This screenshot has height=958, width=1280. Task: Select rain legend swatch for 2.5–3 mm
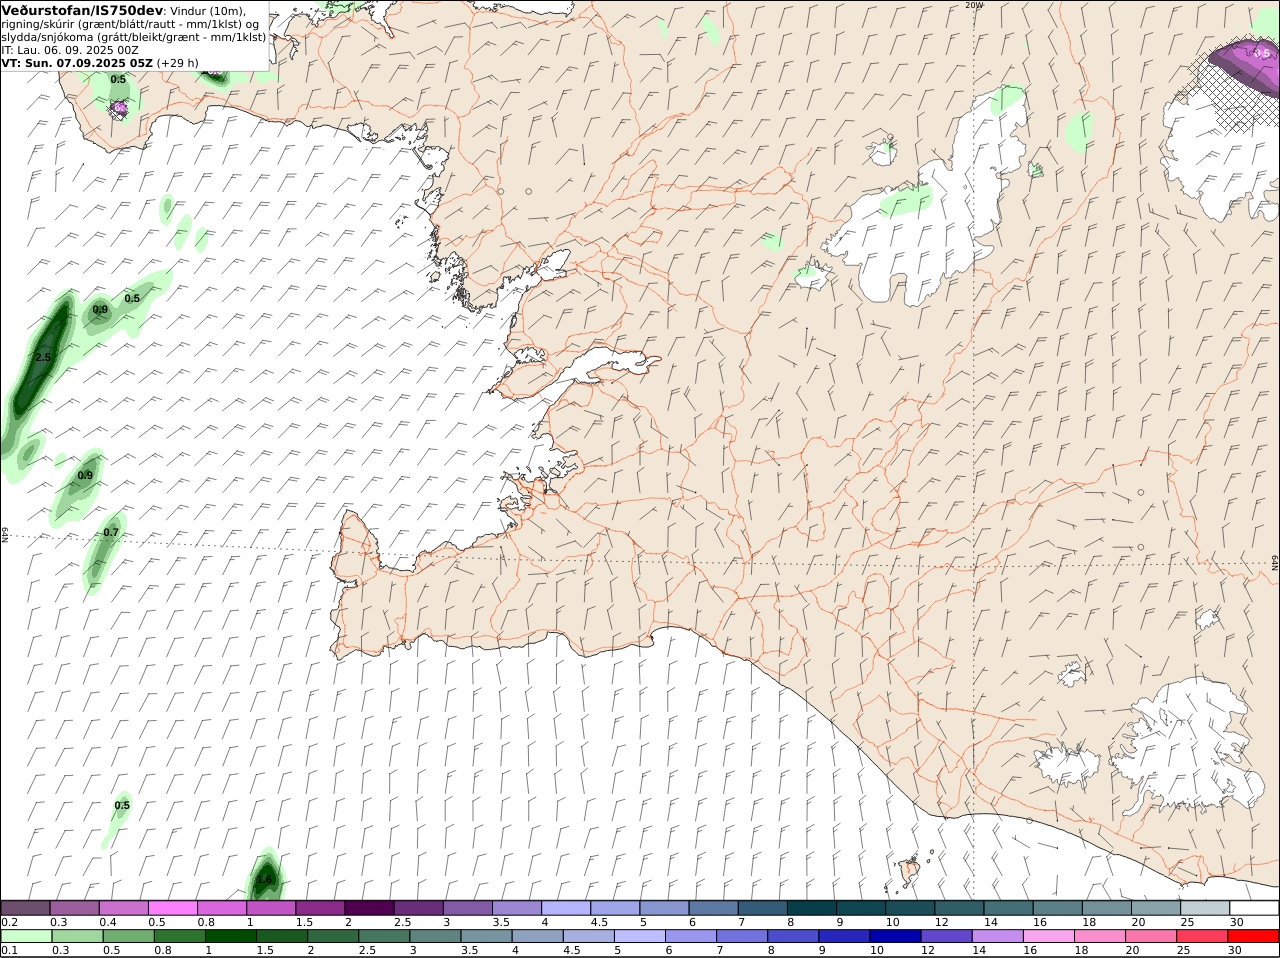click(384, 936)
